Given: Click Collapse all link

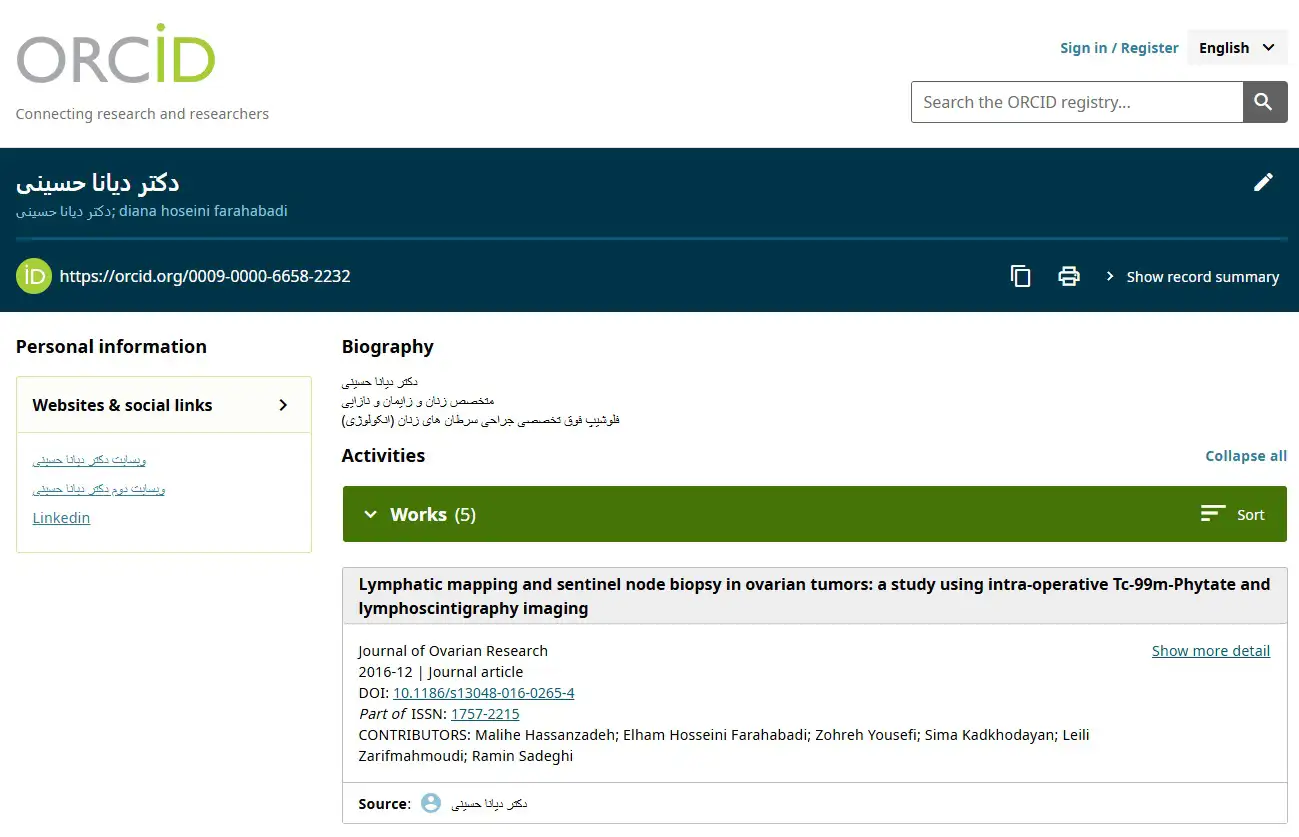Looking at the screenshot, I should pos(1245,456).
